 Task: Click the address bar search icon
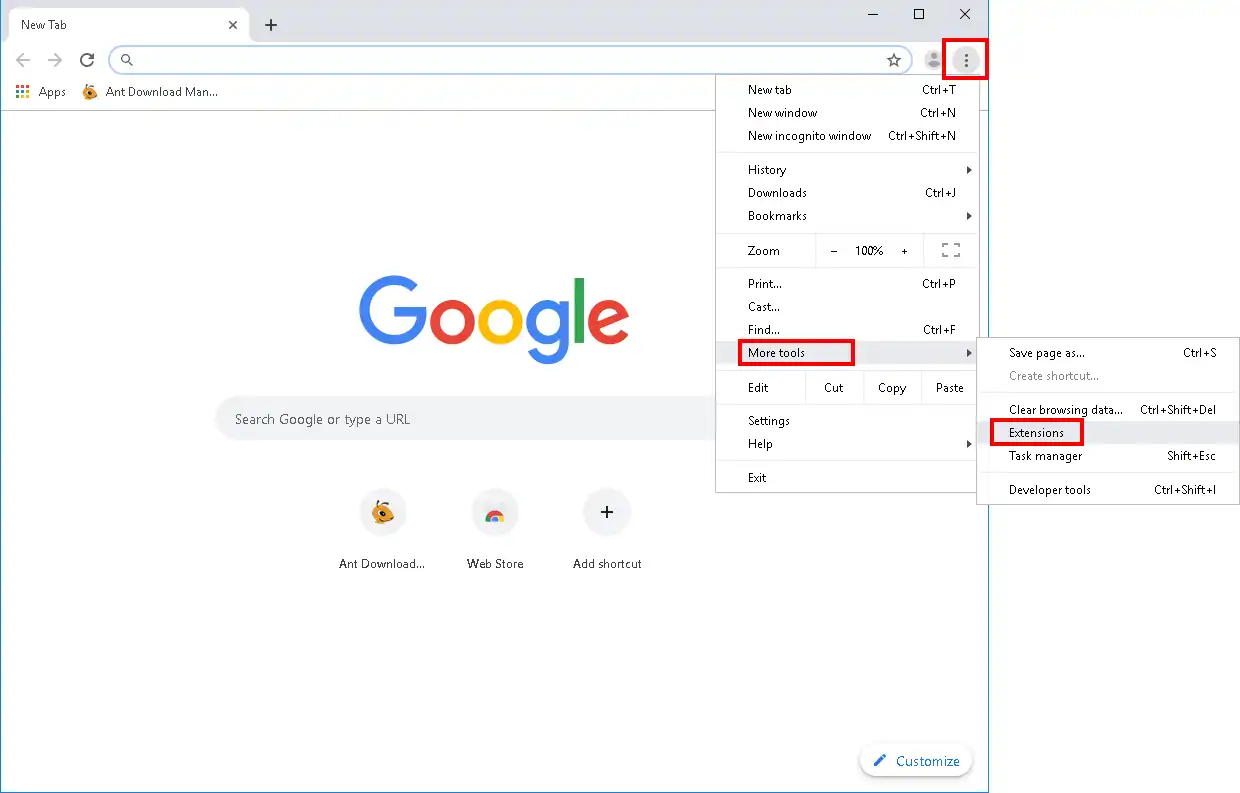click(127, 60)
